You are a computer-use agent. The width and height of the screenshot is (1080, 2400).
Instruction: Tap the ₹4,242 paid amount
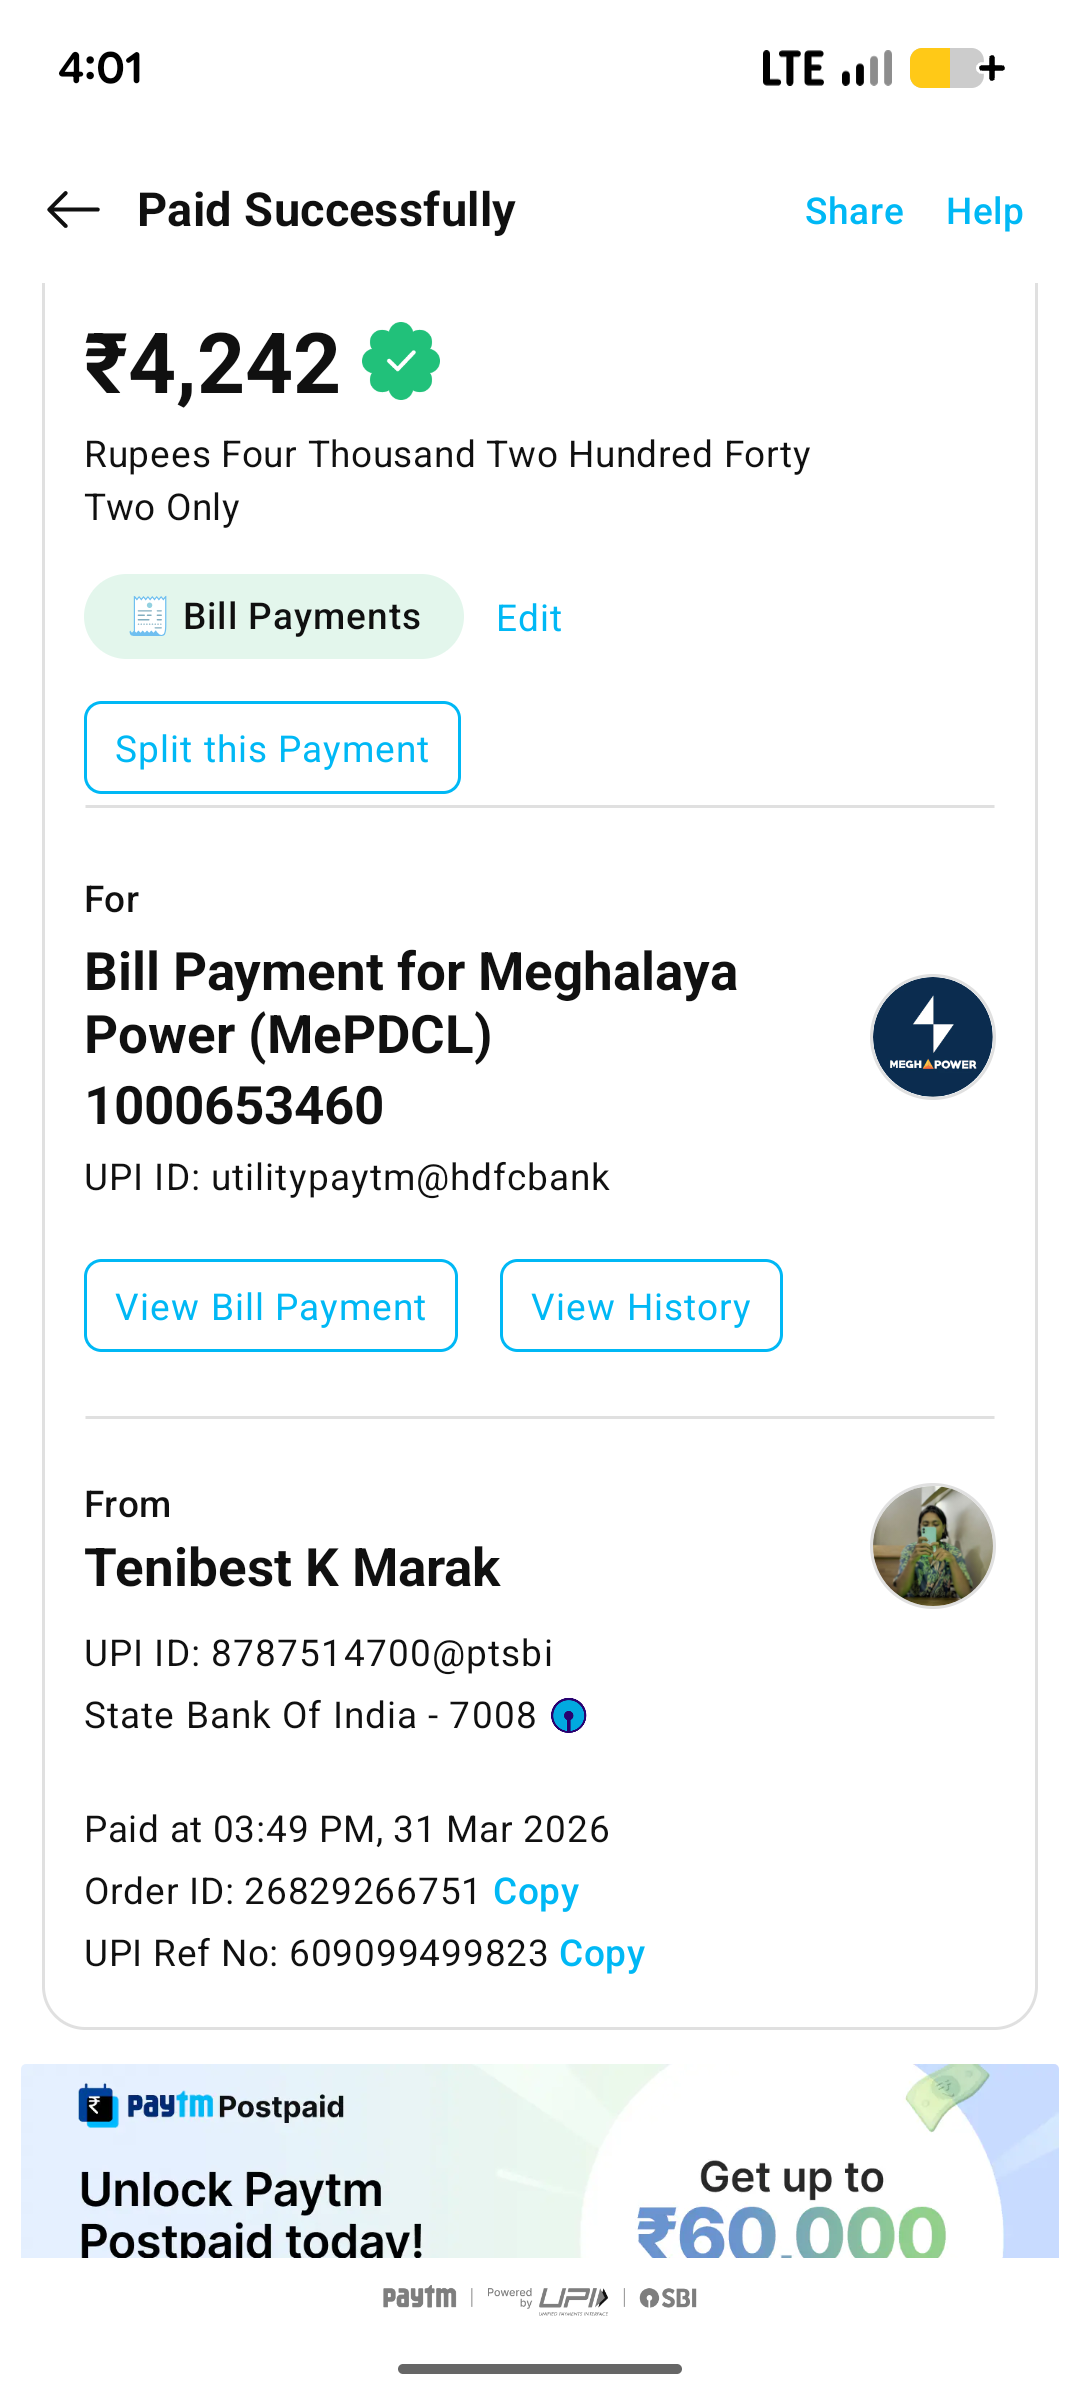point(212,364)
